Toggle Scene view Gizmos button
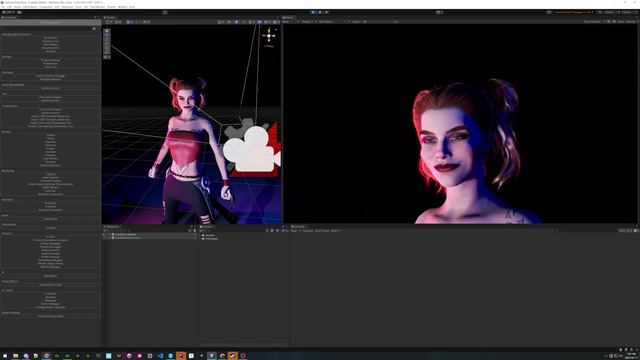 point(275,22)
